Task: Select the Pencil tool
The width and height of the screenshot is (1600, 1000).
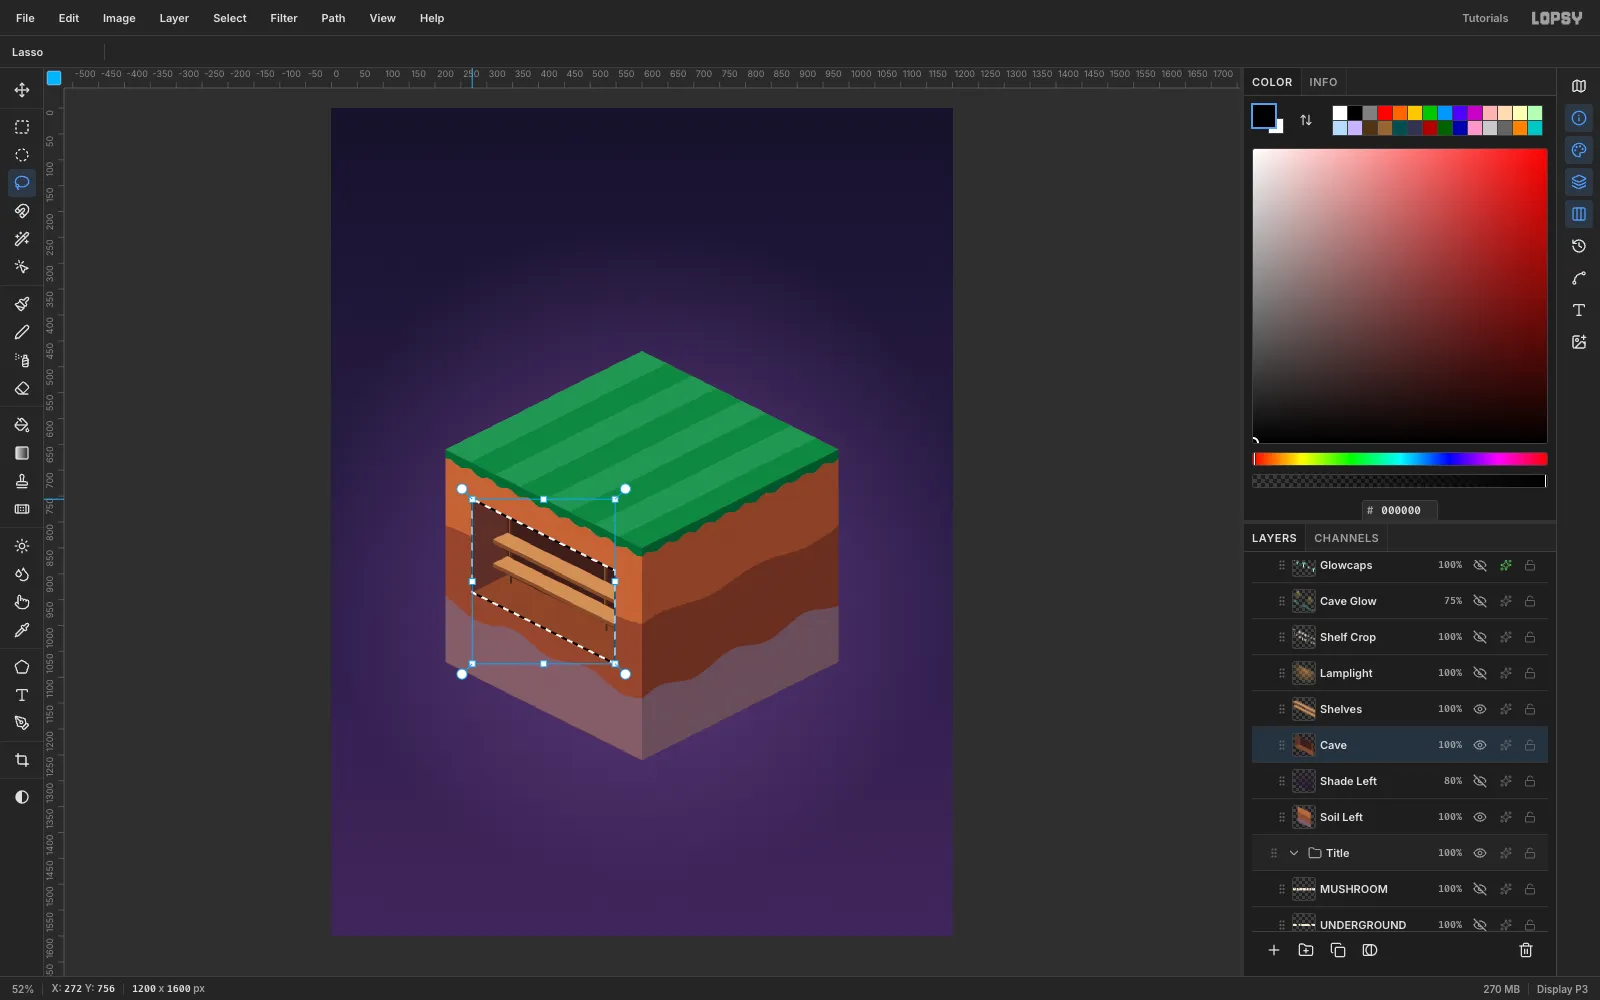Action: pos(22,332)
